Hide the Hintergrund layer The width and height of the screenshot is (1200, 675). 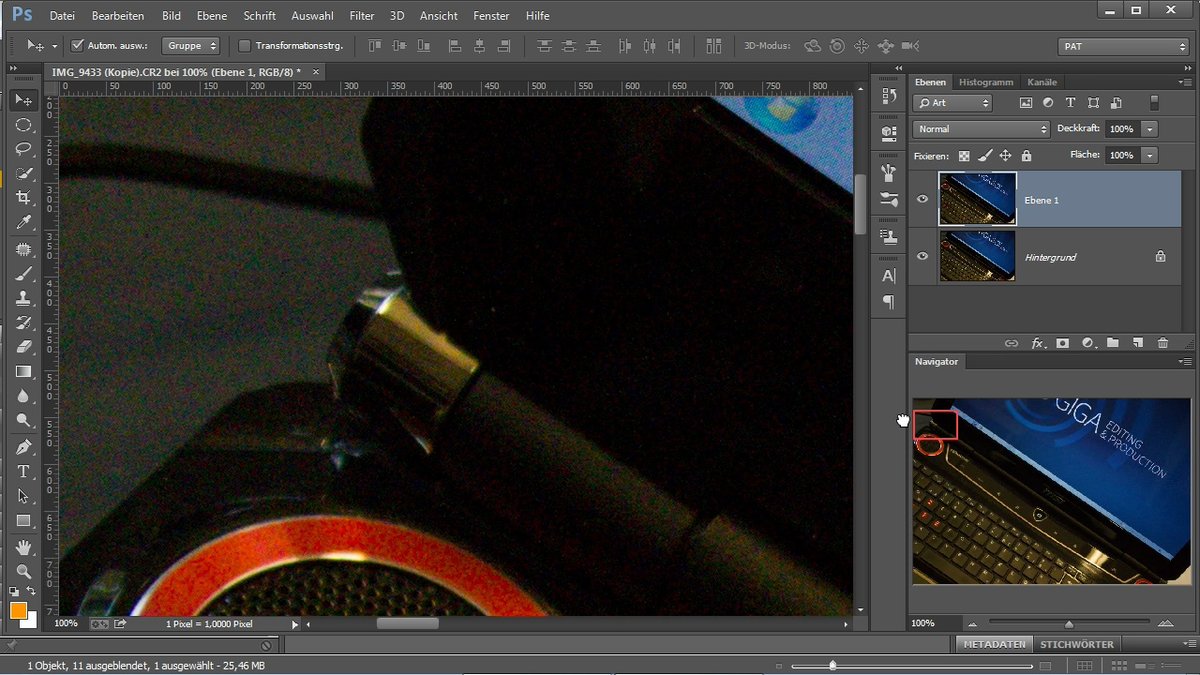pyautogui.click(x=922, y=256)
